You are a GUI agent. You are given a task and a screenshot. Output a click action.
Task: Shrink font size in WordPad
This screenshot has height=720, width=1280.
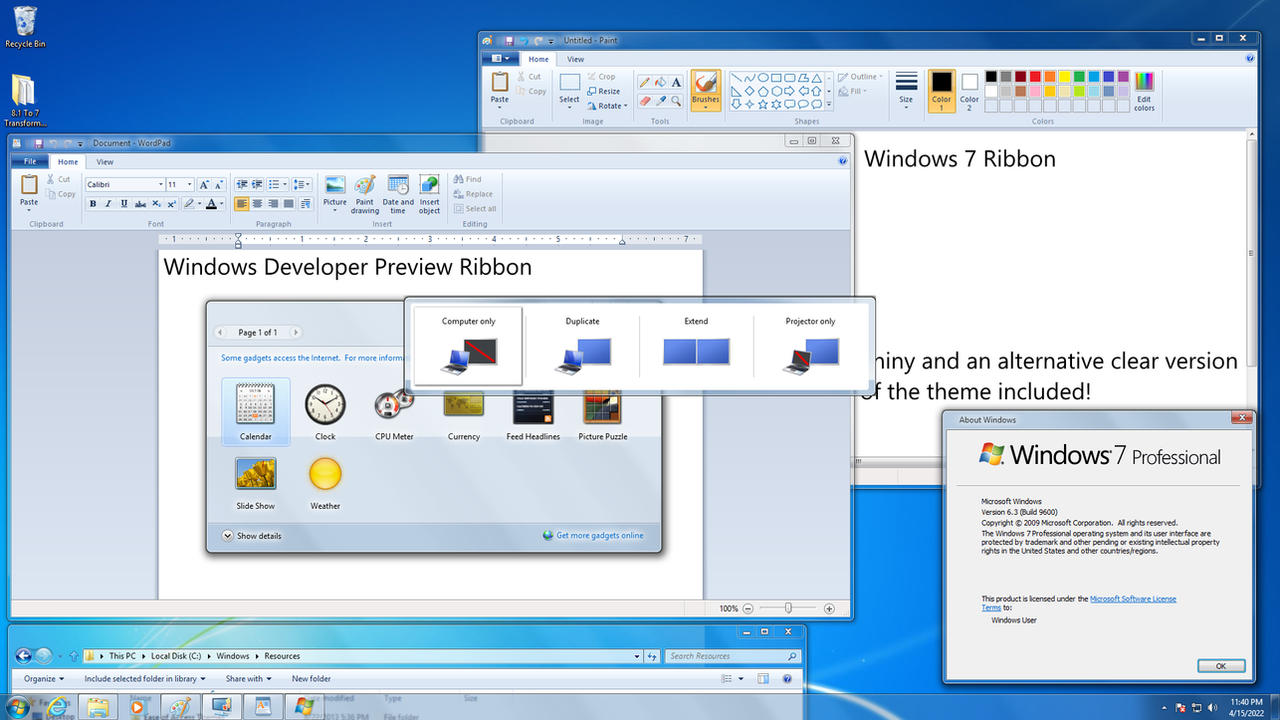click(x=219, y=185)
